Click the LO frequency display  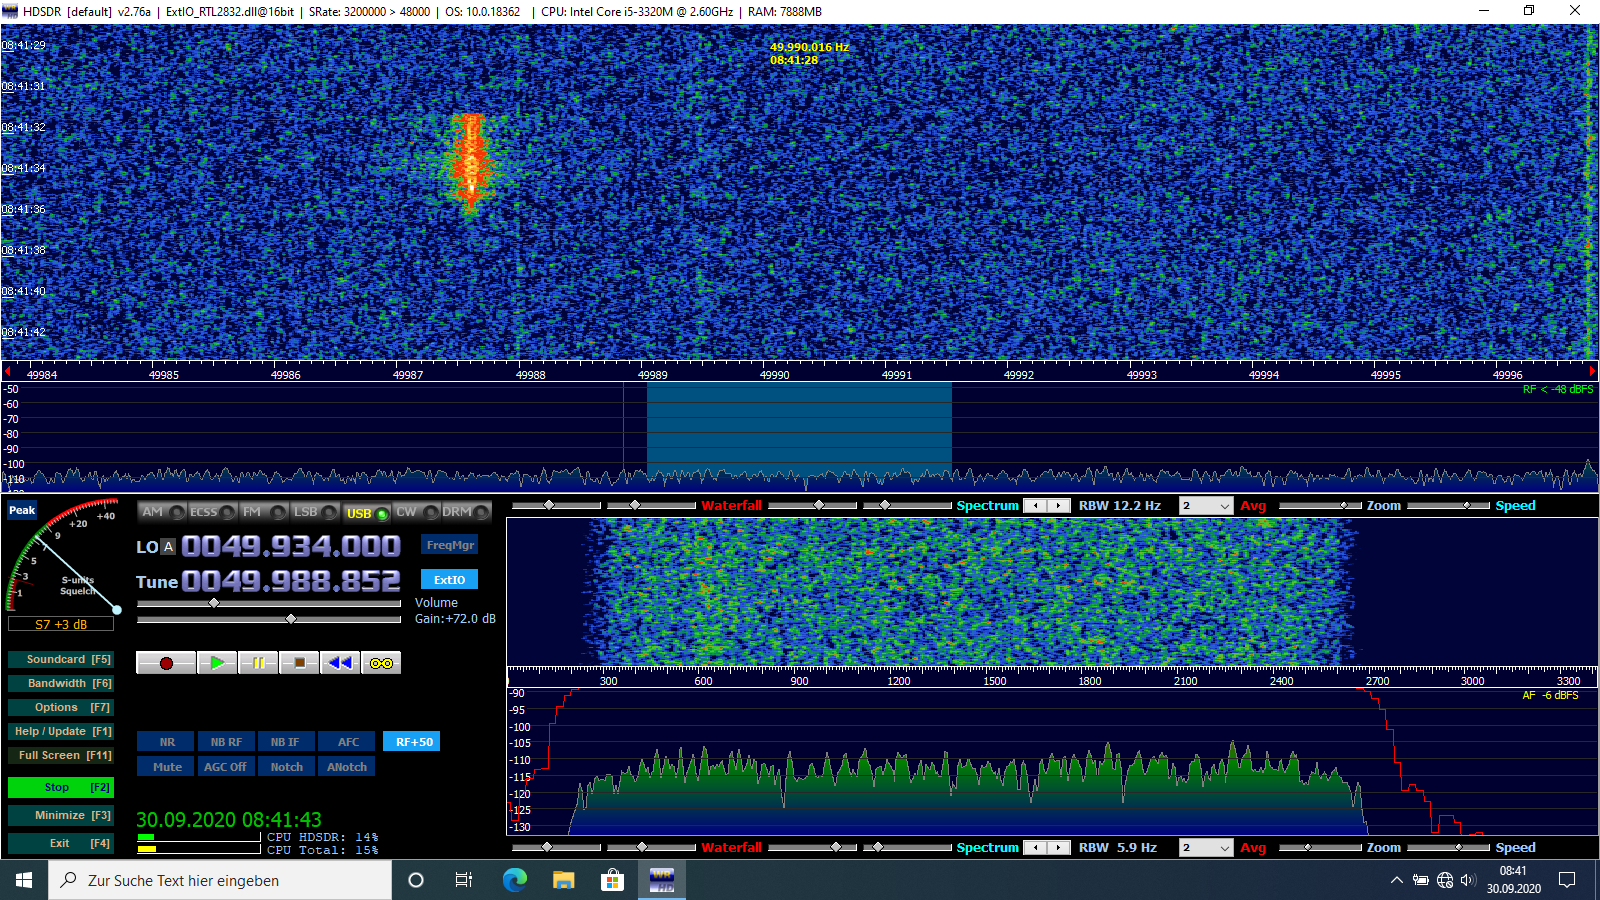coord(291,546)
